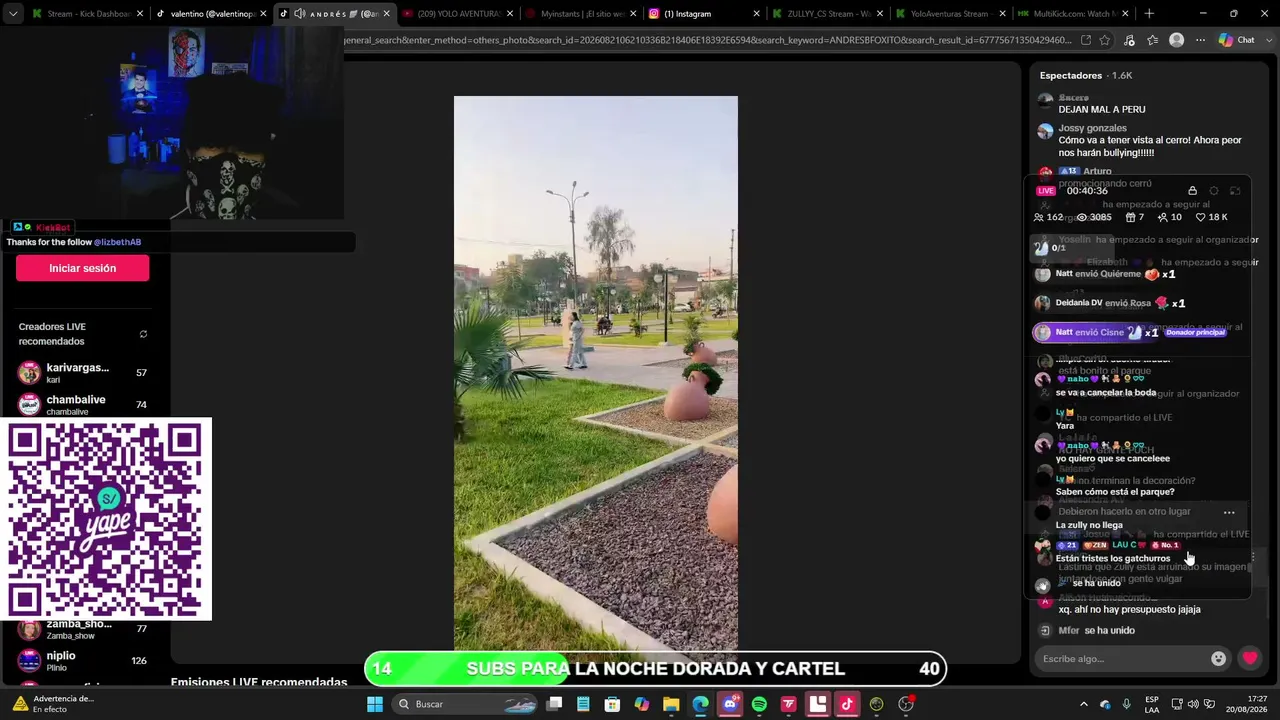Click the comment 'Están tristes los gatchurros'

click(1113, 559)
